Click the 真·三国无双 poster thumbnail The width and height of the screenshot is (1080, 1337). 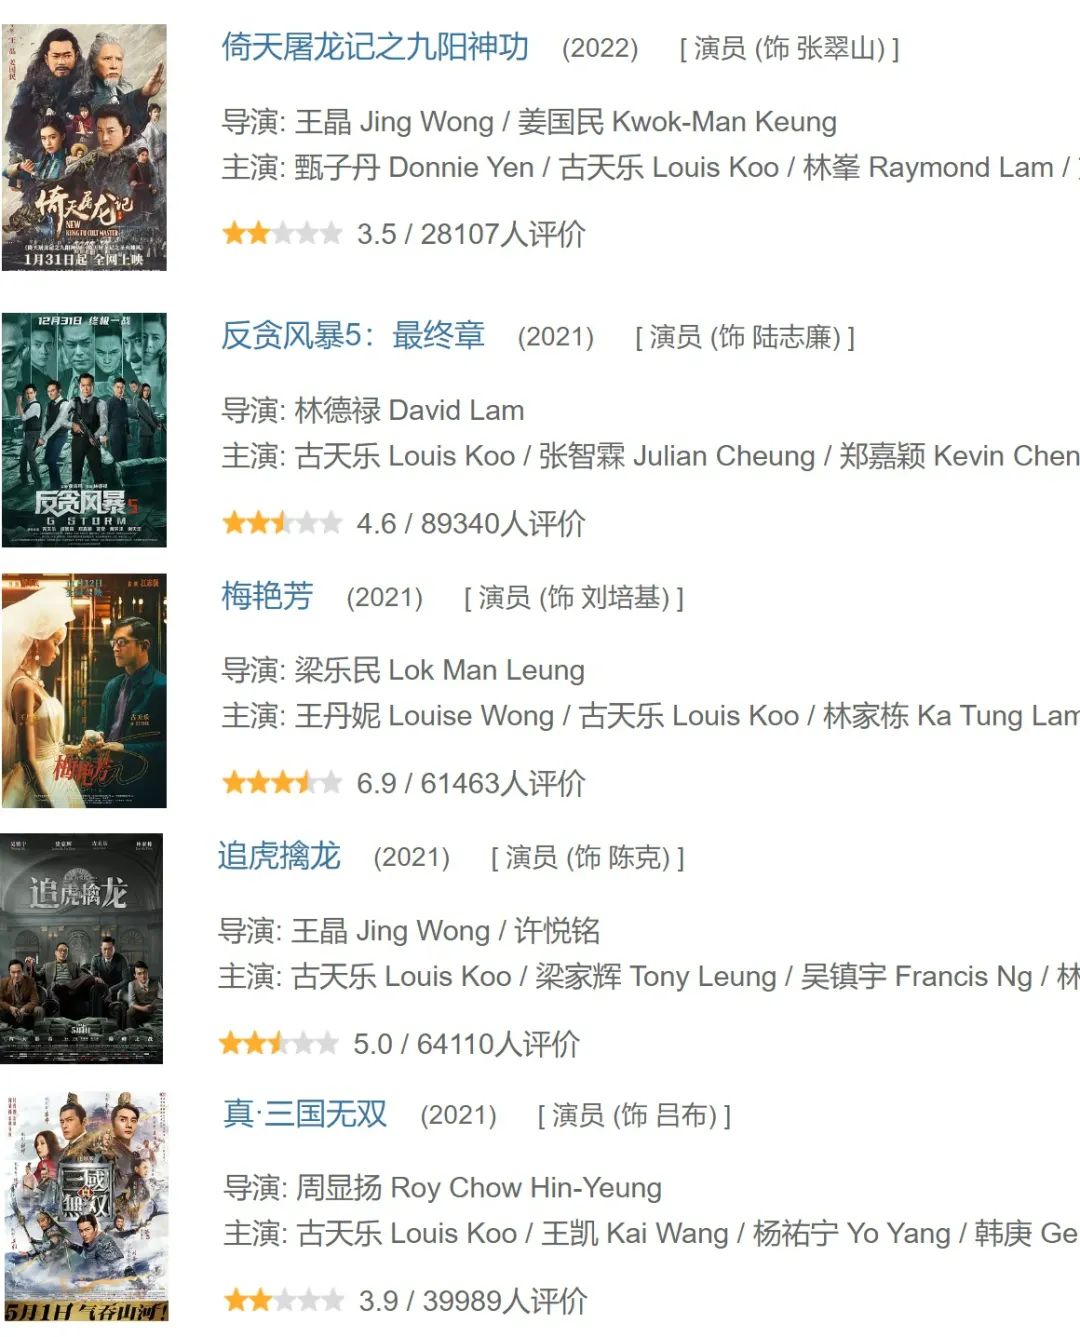coord(86,1207)
